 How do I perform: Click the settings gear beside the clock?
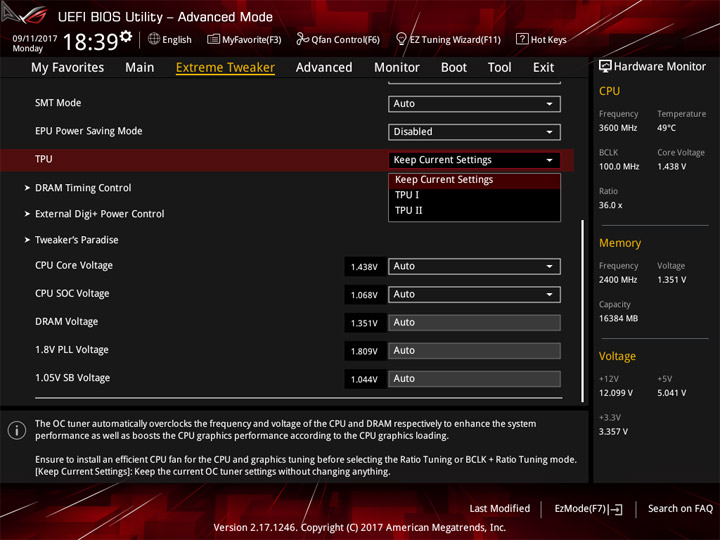click(126, 36)
